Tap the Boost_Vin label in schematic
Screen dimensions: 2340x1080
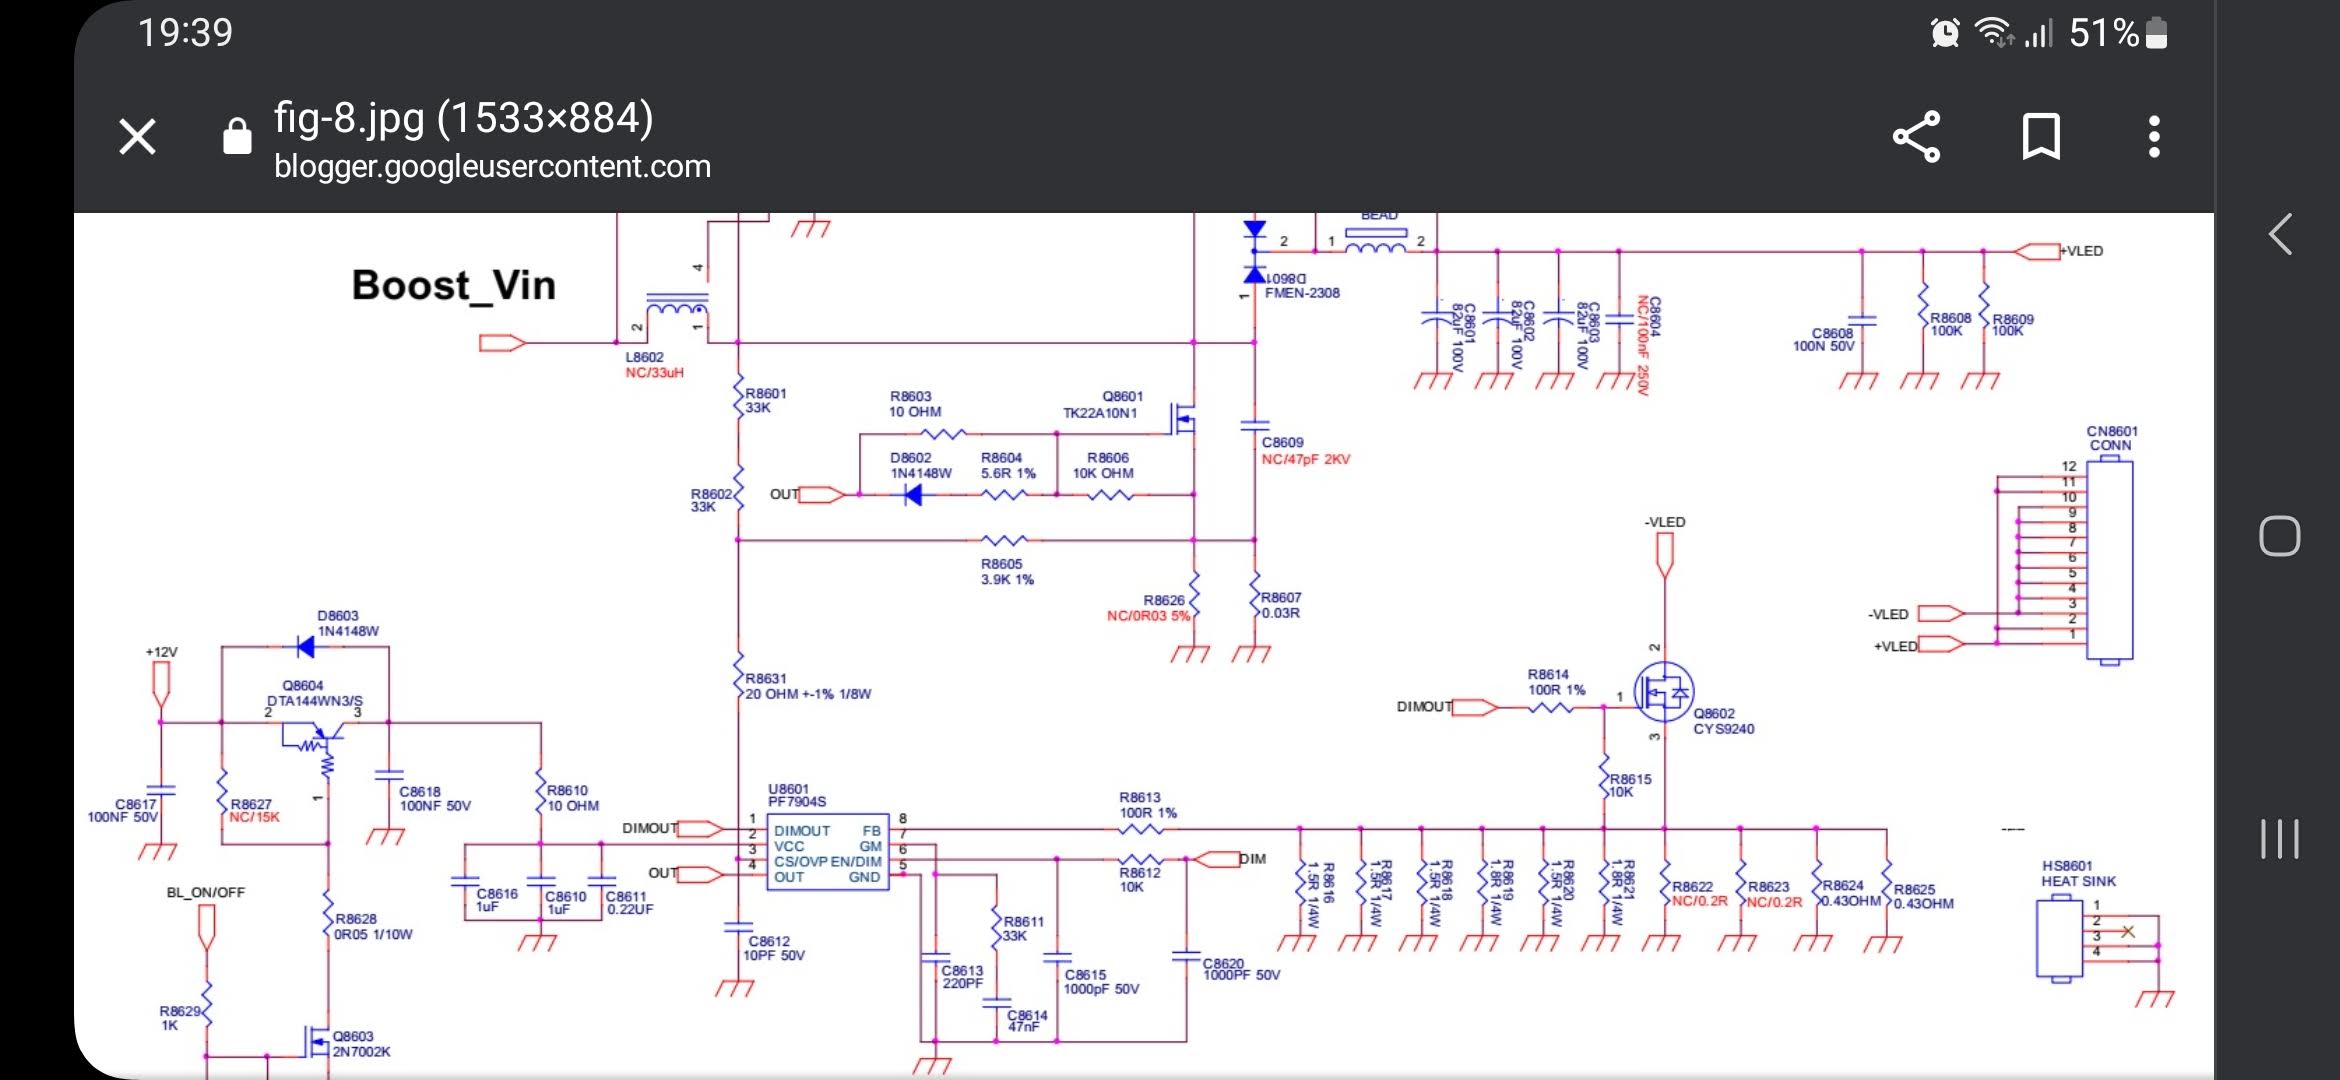(x=453, y=285)
